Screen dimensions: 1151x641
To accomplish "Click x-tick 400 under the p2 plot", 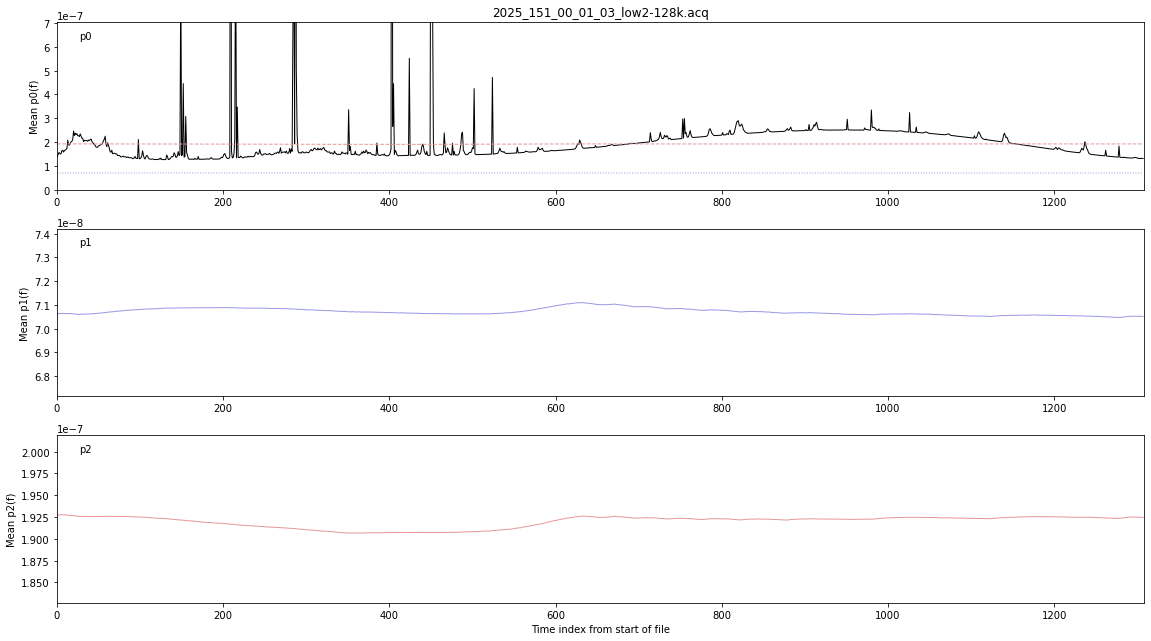I will (389, 614).
